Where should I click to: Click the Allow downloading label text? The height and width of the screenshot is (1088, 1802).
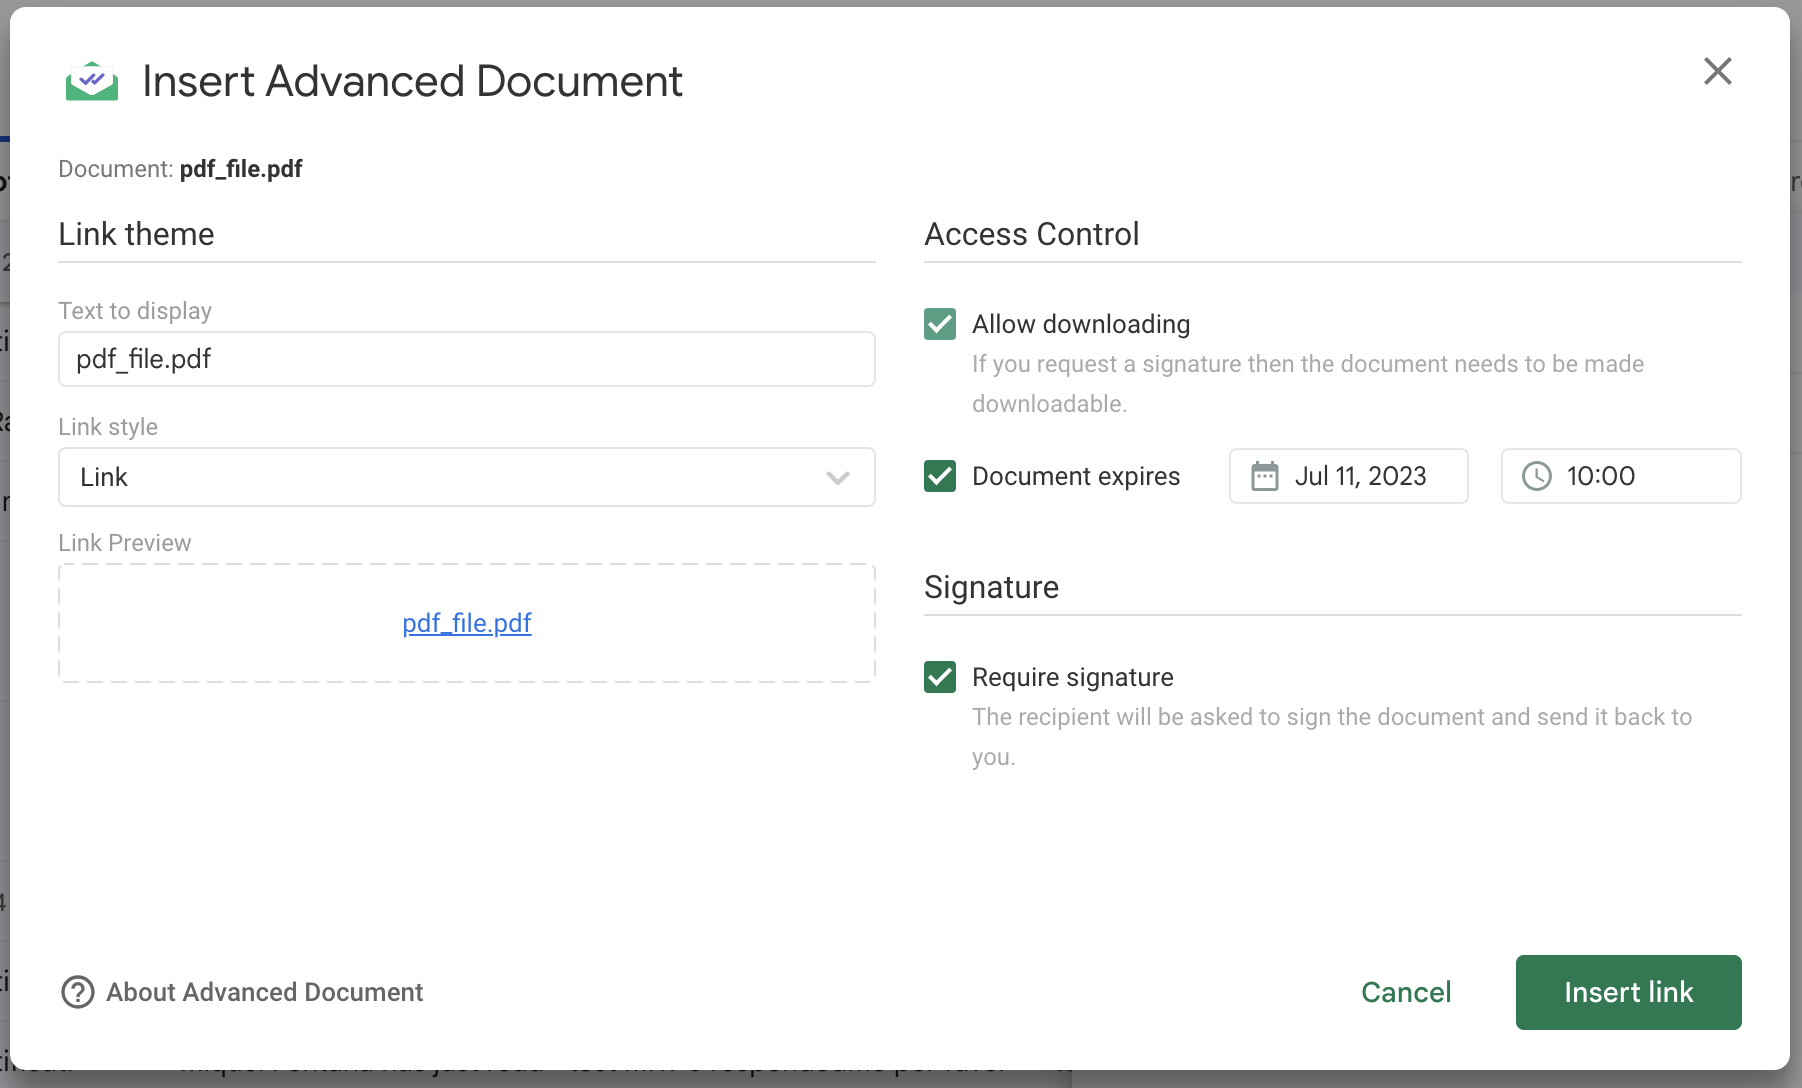coord(1081,324)
